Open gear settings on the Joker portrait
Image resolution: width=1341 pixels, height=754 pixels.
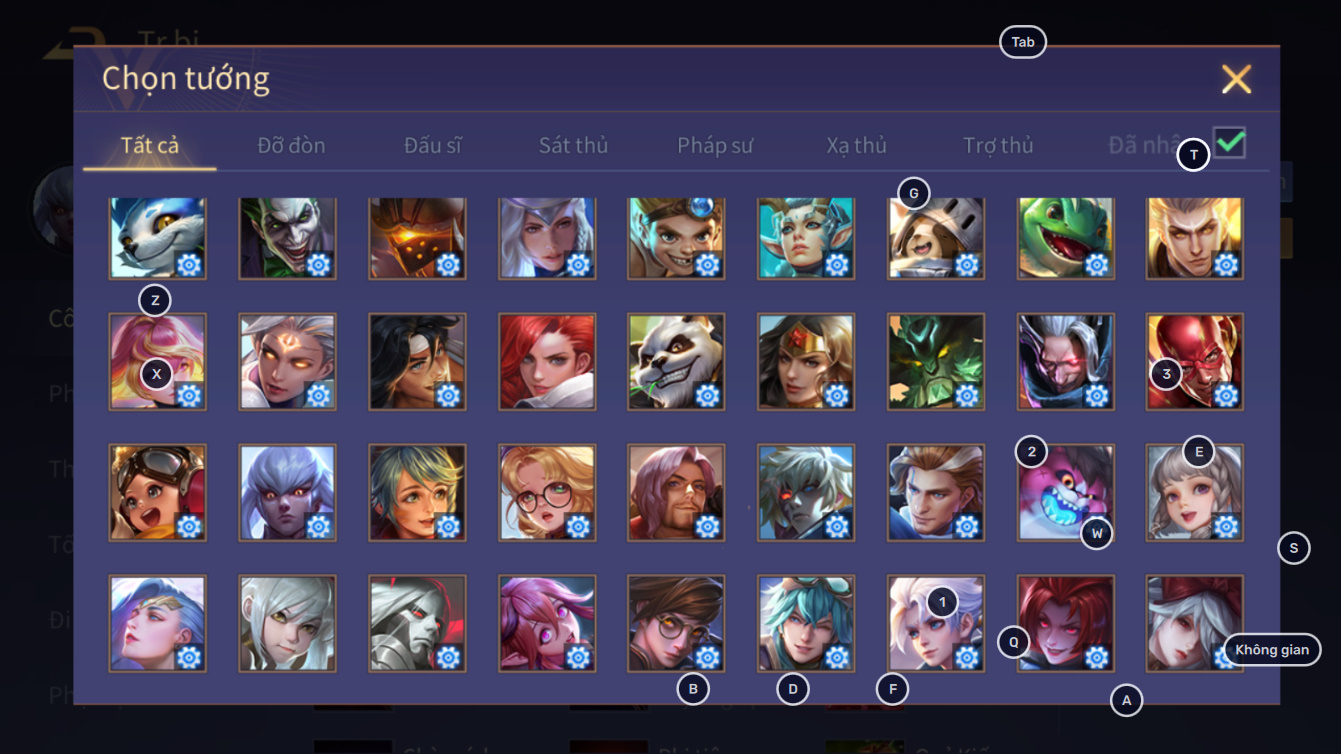318,264
